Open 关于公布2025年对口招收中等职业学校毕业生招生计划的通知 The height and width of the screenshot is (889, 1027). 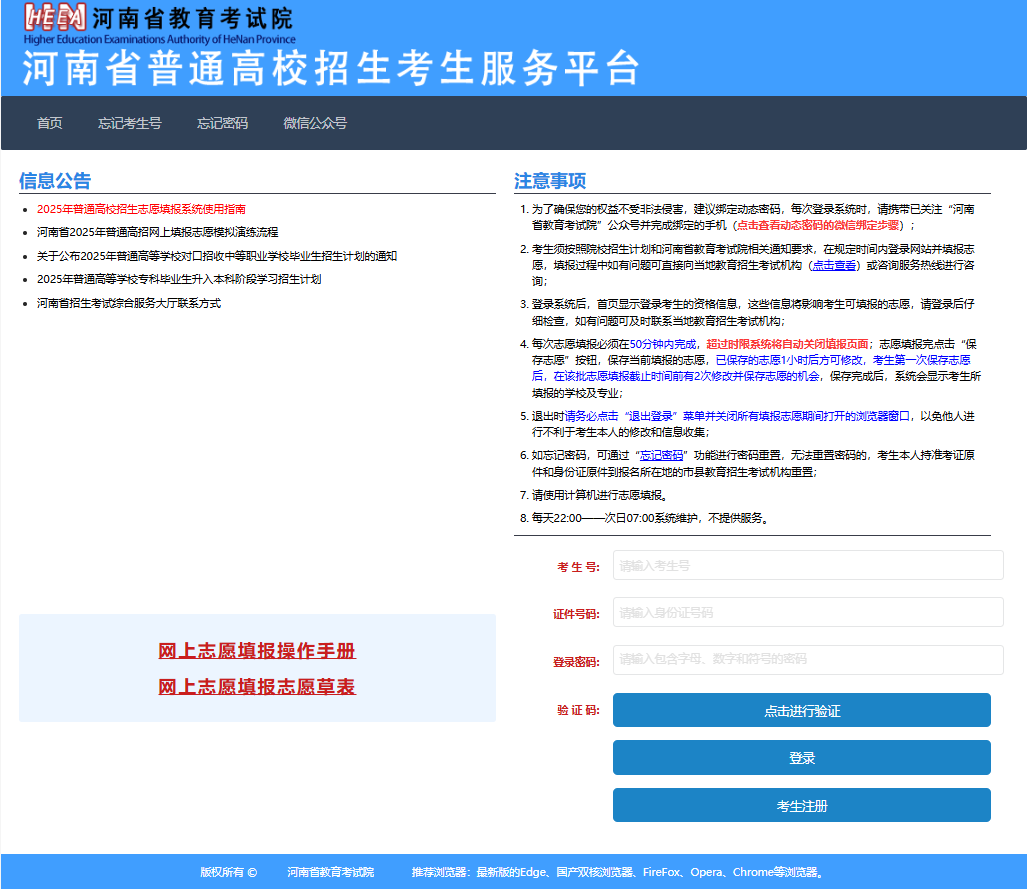tap(217, 256)
